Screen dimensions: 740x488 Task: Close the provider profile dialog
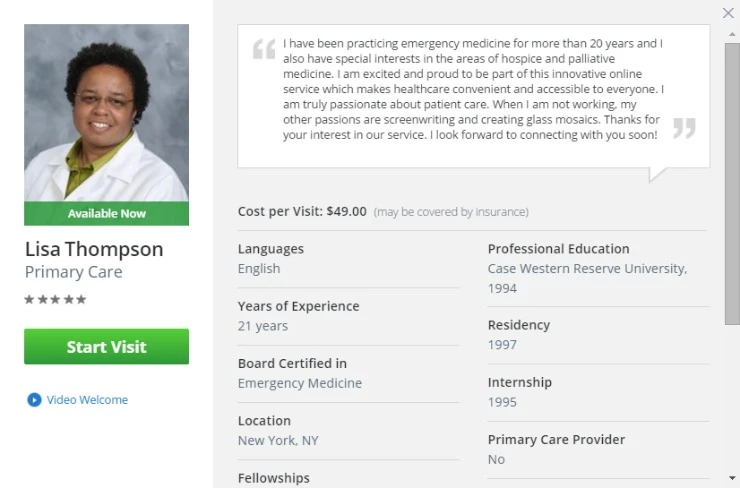click(728, 13)
